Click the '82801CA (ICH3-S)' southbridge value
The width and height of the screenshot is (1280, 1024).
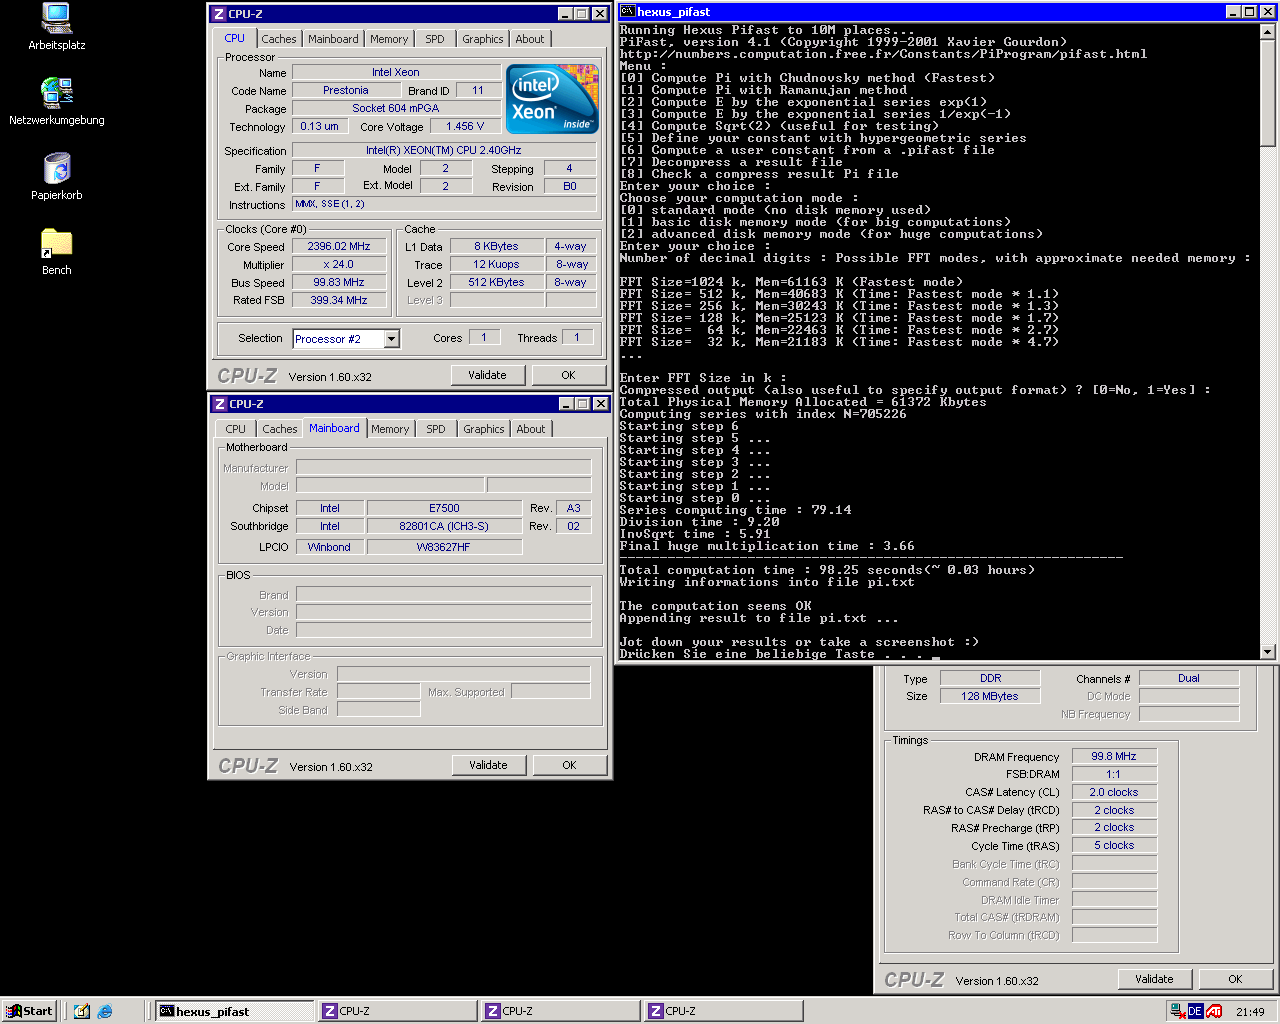tap(444, 526)
